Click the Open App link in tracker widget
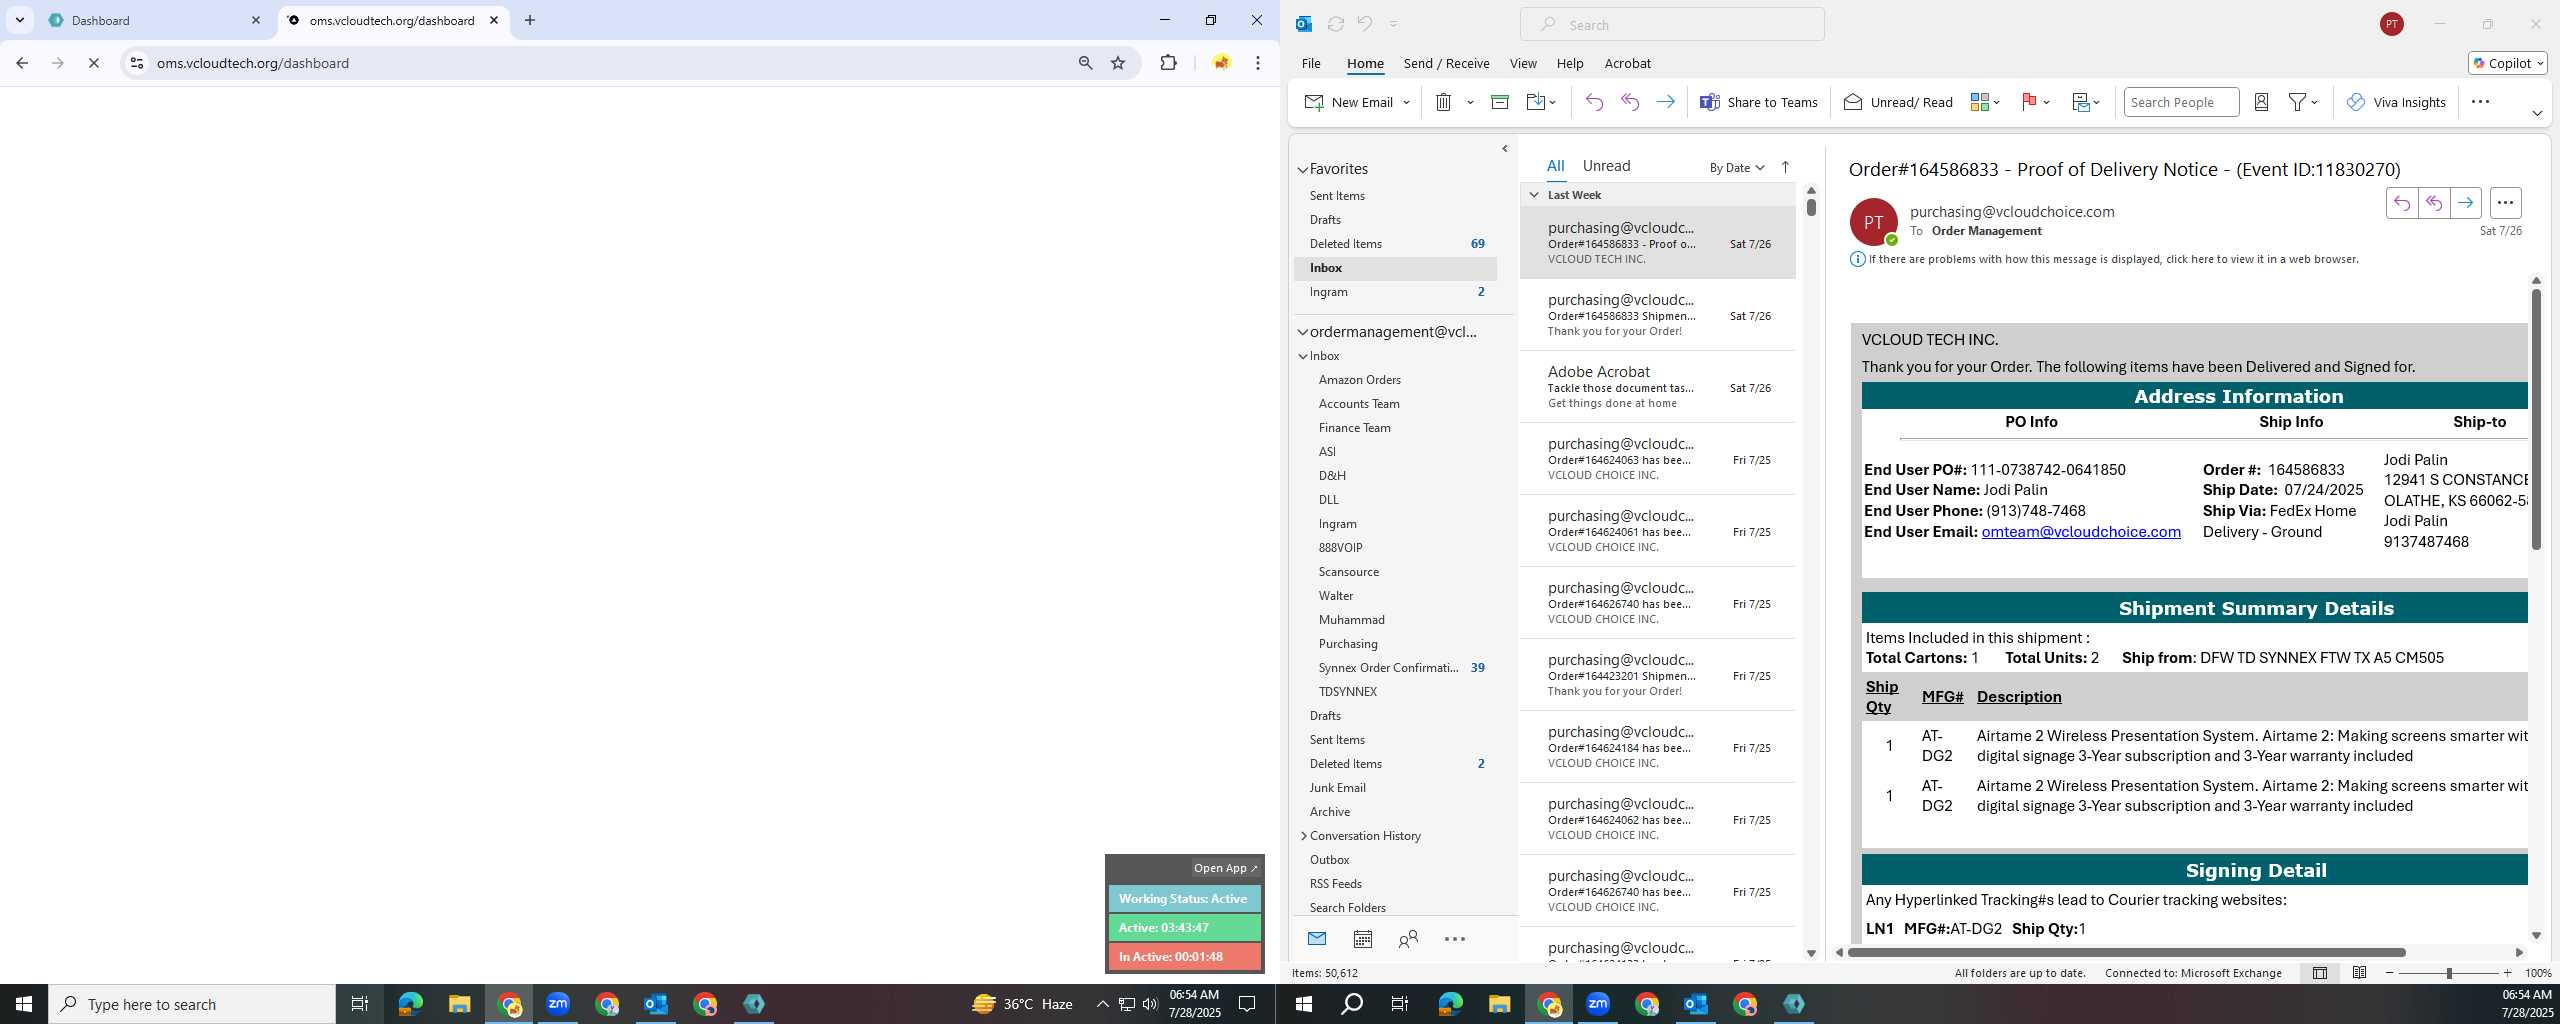This screenshot has width=2560, height=1024. coord(1225,868)
